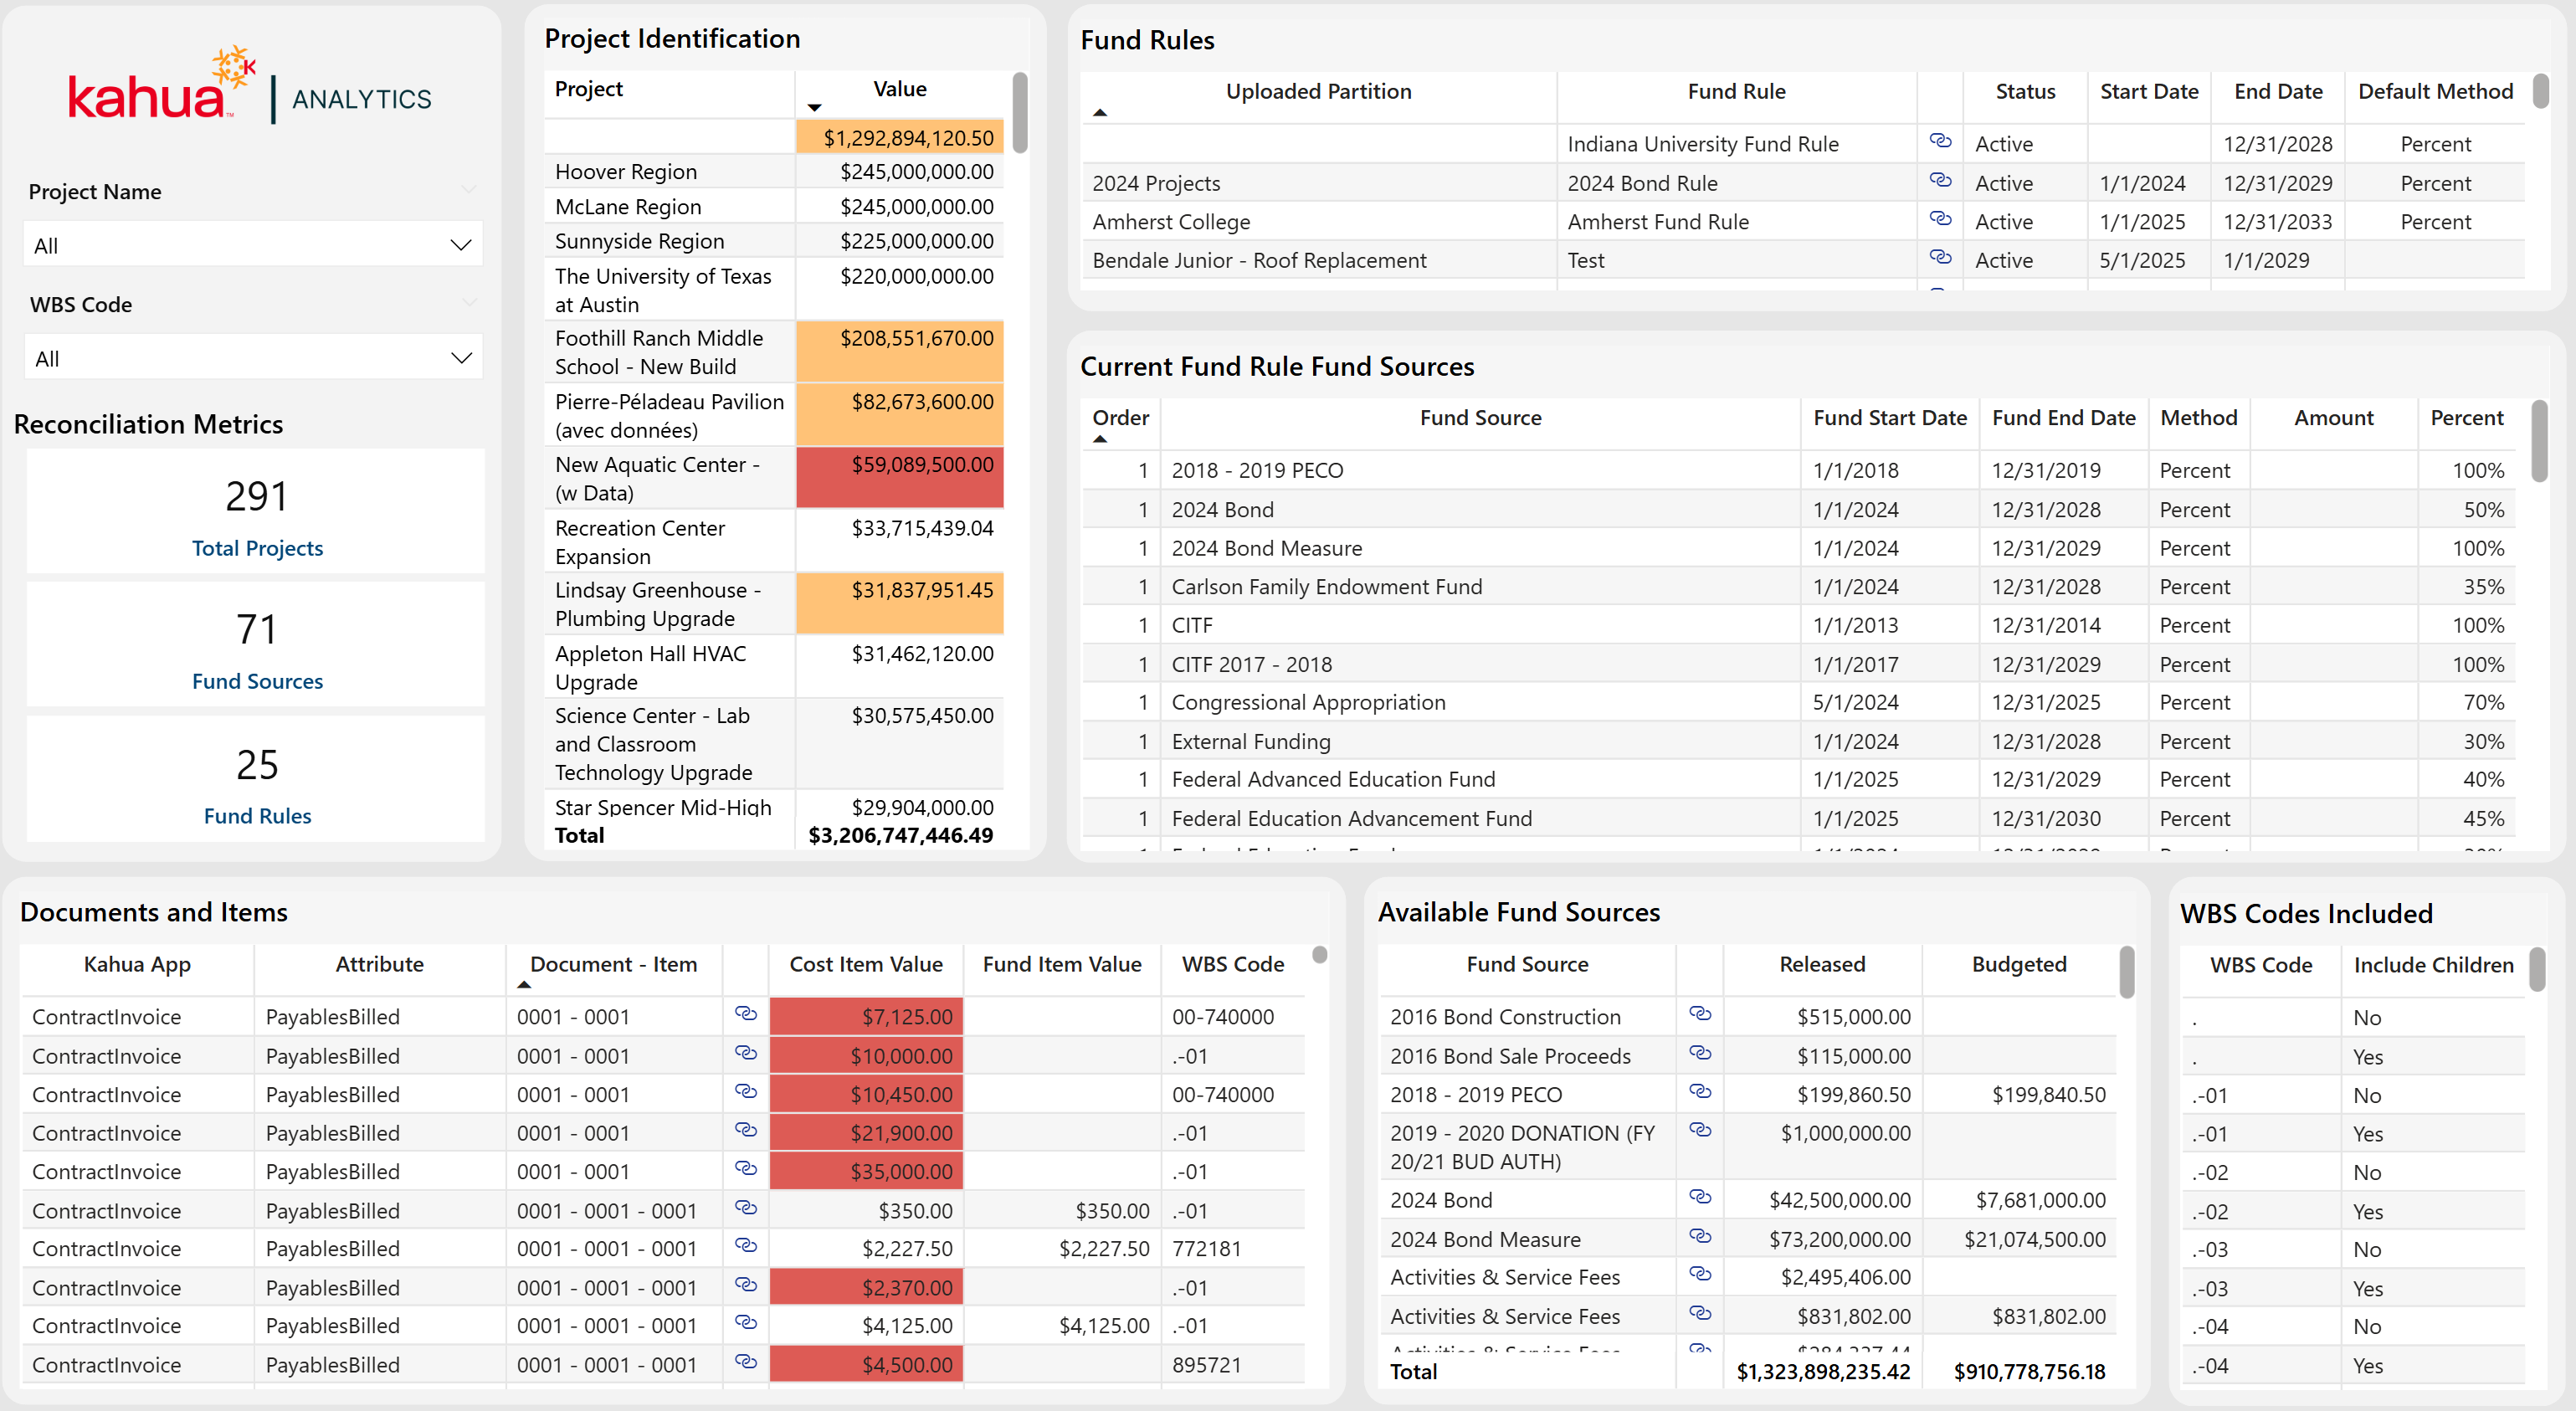Sort Documents by Cost Item Value header

(865, 965)
